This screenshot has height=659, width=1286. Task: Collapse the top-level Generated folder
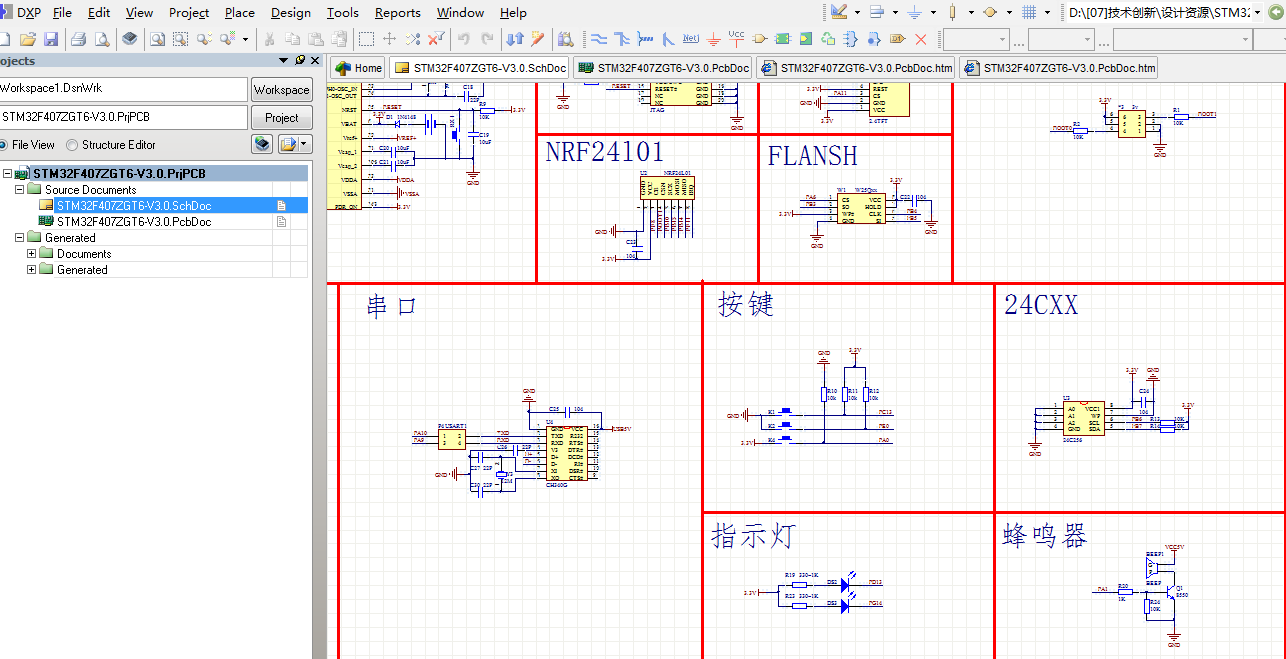[x=19, y=237]
